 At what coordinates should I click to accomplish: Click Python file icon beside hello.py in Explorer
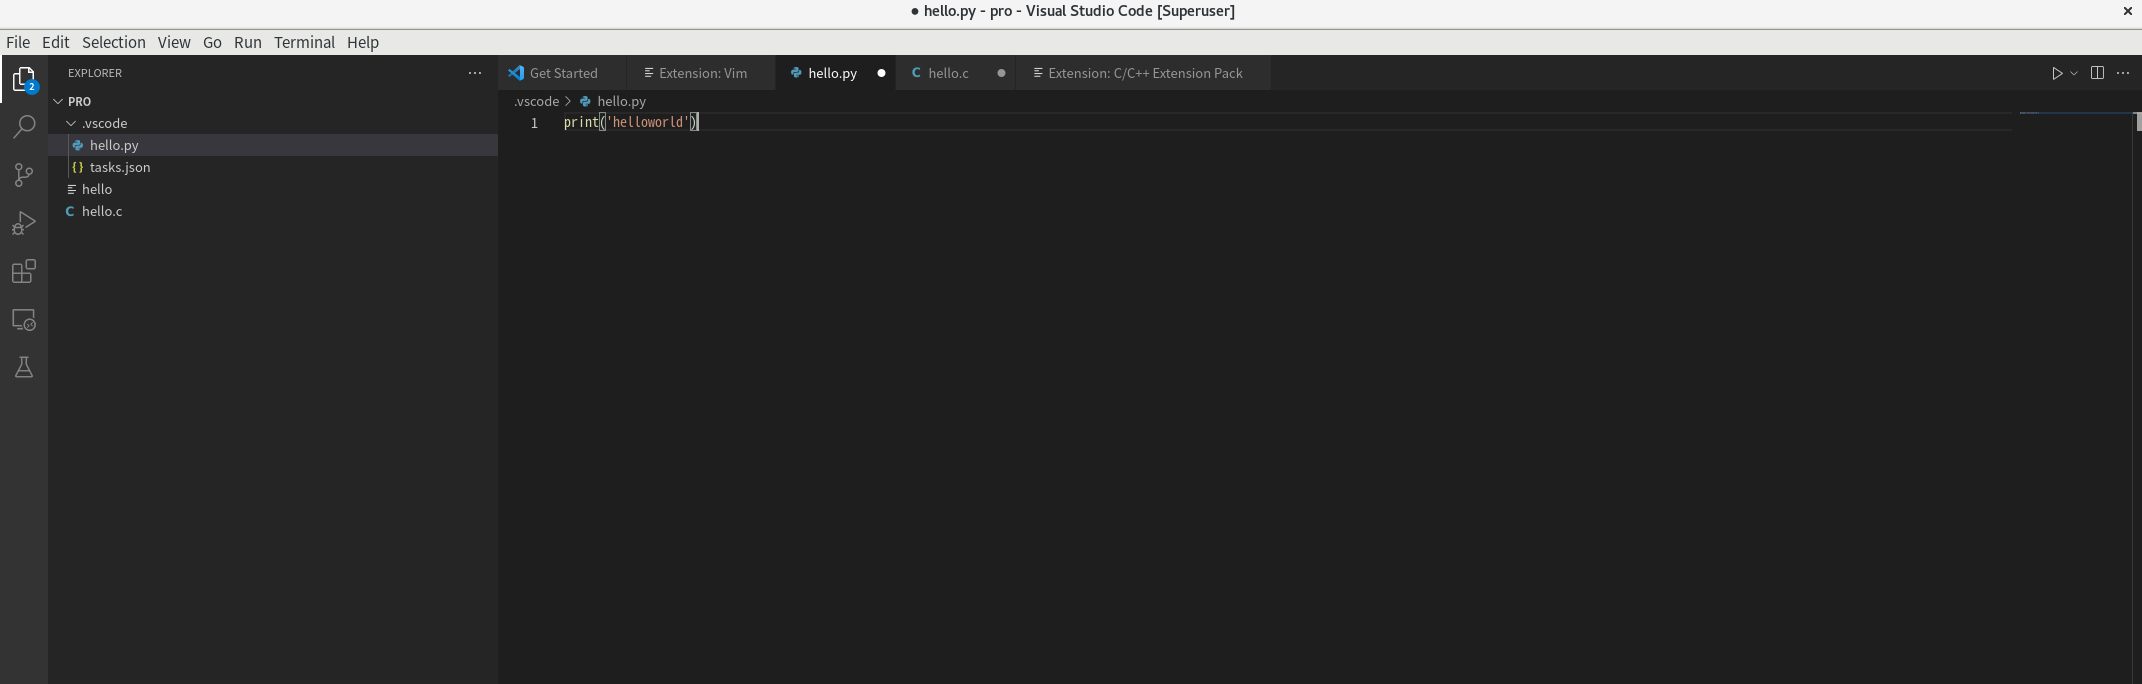(x=78, y=145)
